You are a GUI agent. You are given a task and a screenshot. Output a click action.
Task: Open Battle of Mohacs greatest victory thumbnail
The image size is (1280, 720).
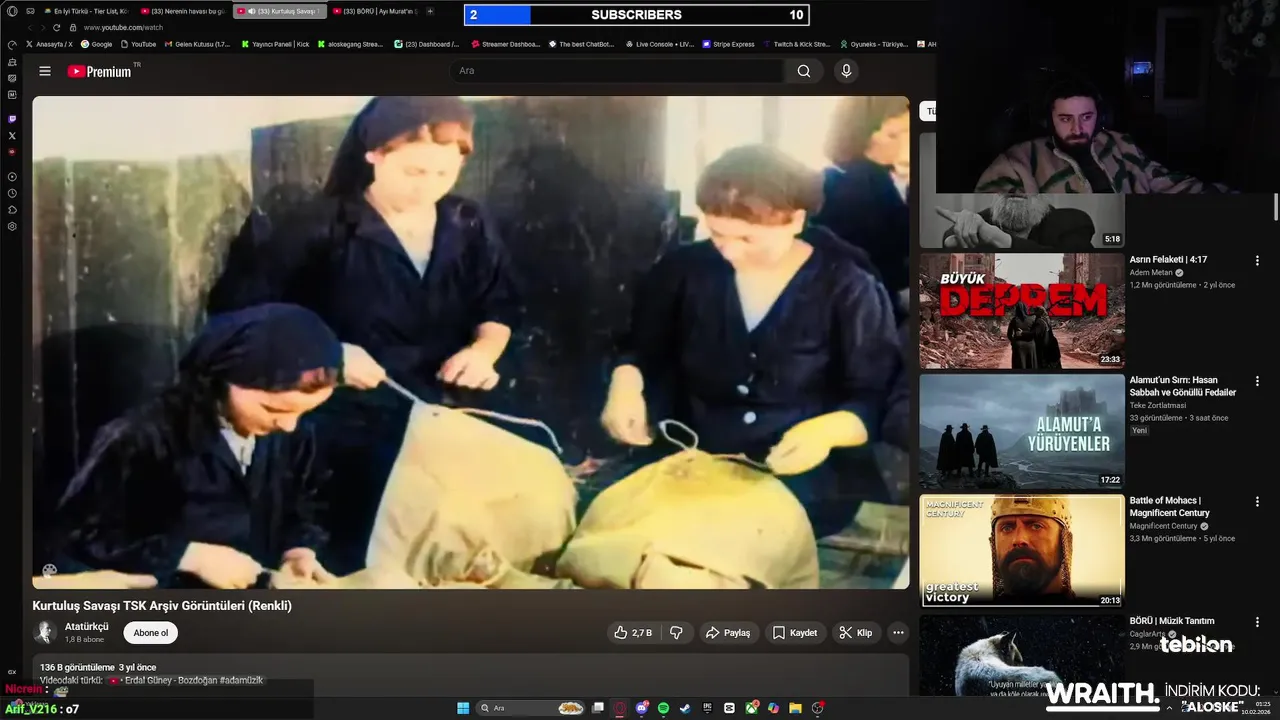pyautogui.click(x=1022, y=552)
